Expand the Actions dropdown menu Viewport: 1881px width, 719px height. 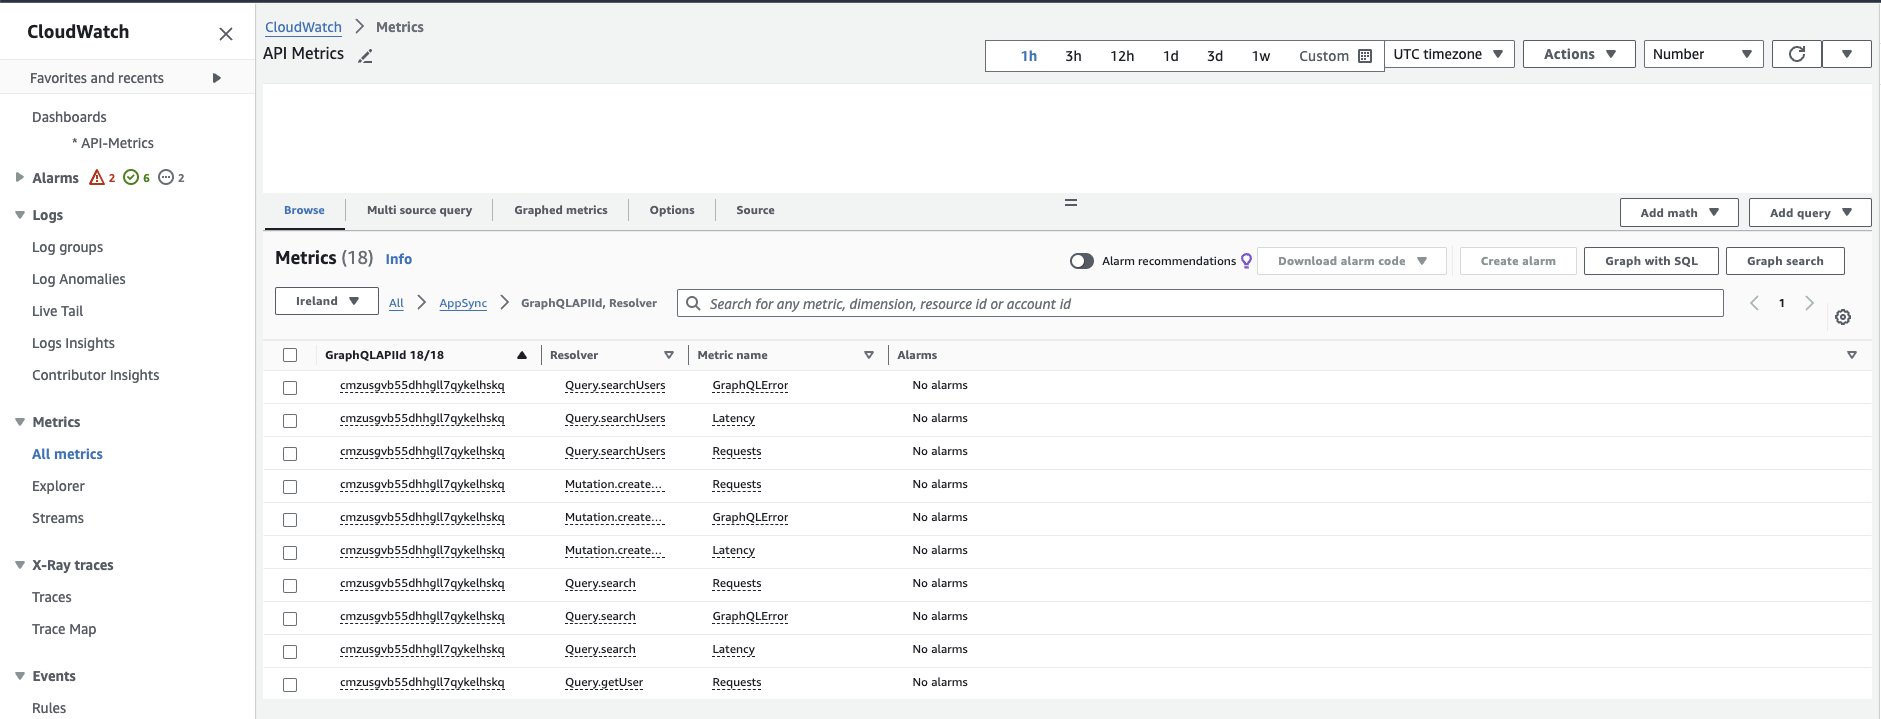[x=1578, y=54]
